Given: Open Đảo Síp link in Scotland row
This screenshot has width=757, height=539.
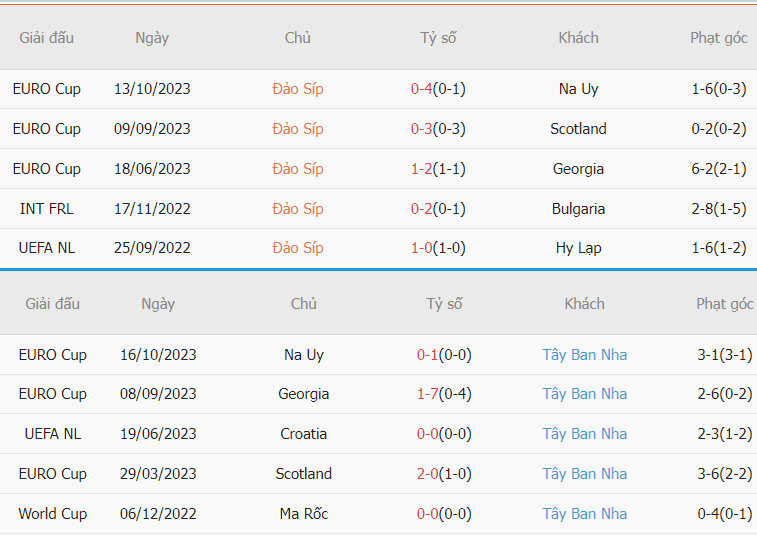Looking at the screenshot, I should 297,129.
